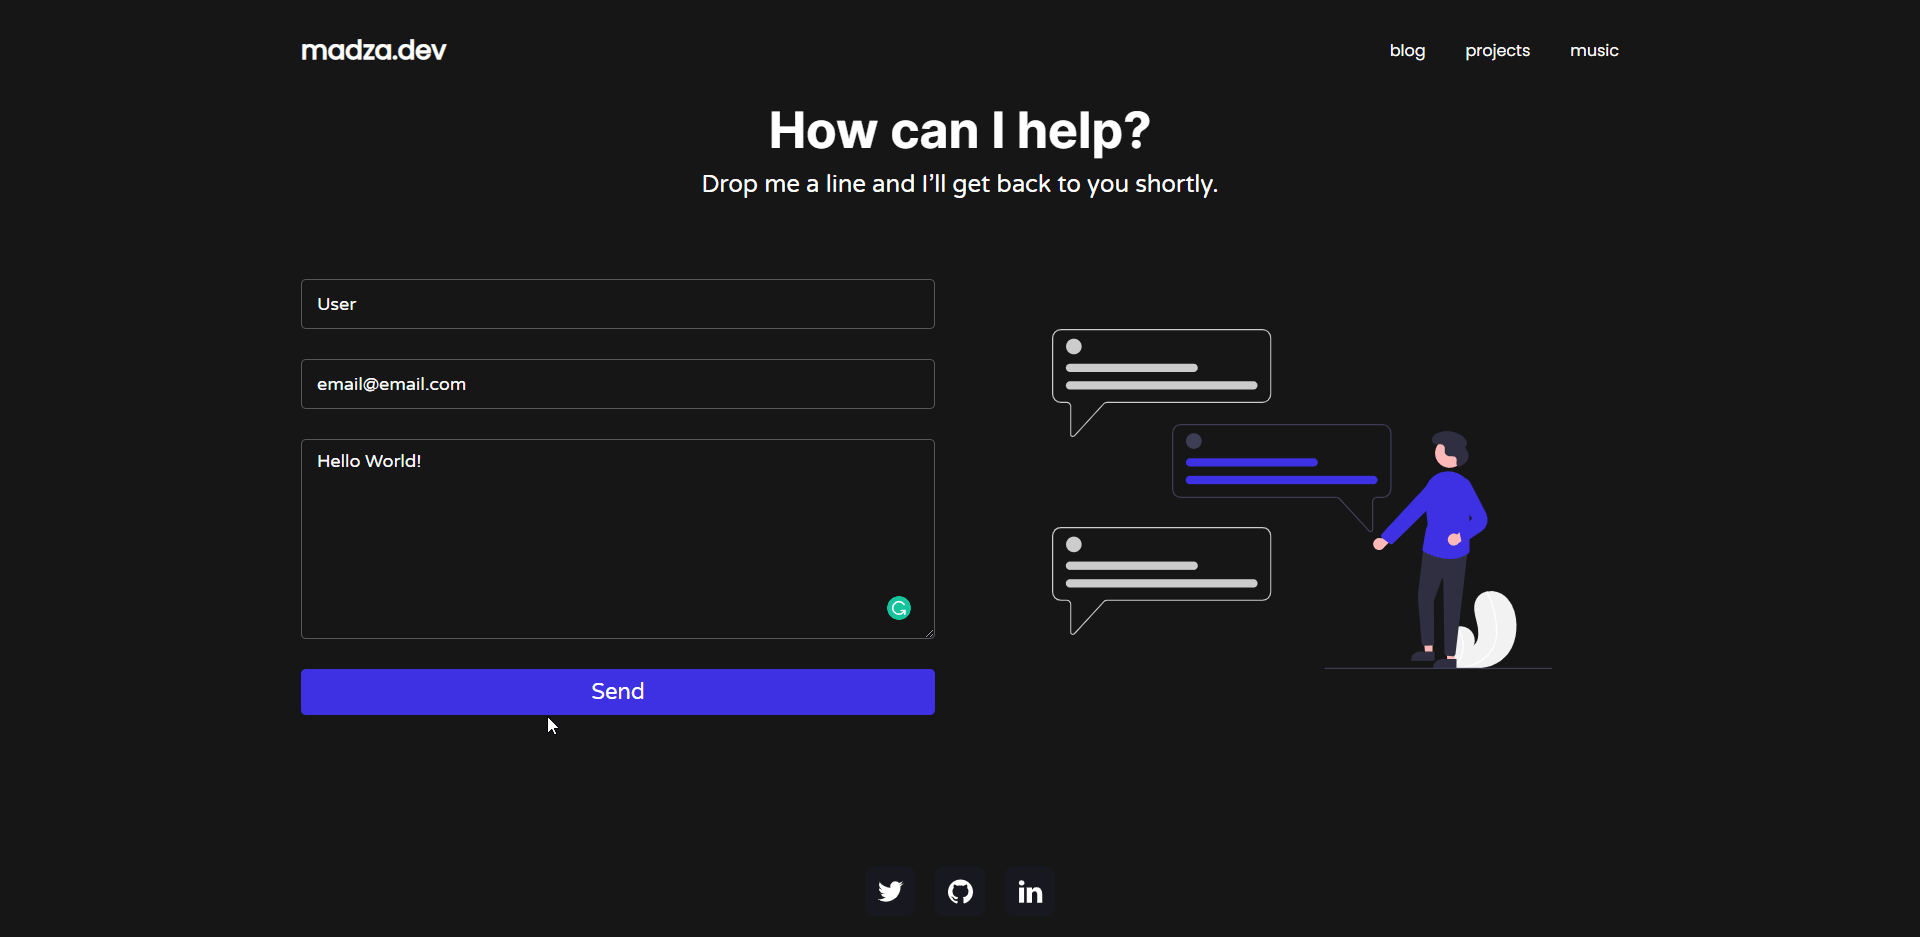1920x937 pixels.
Task: Go to the blog page
Action: pos(1407,50)
